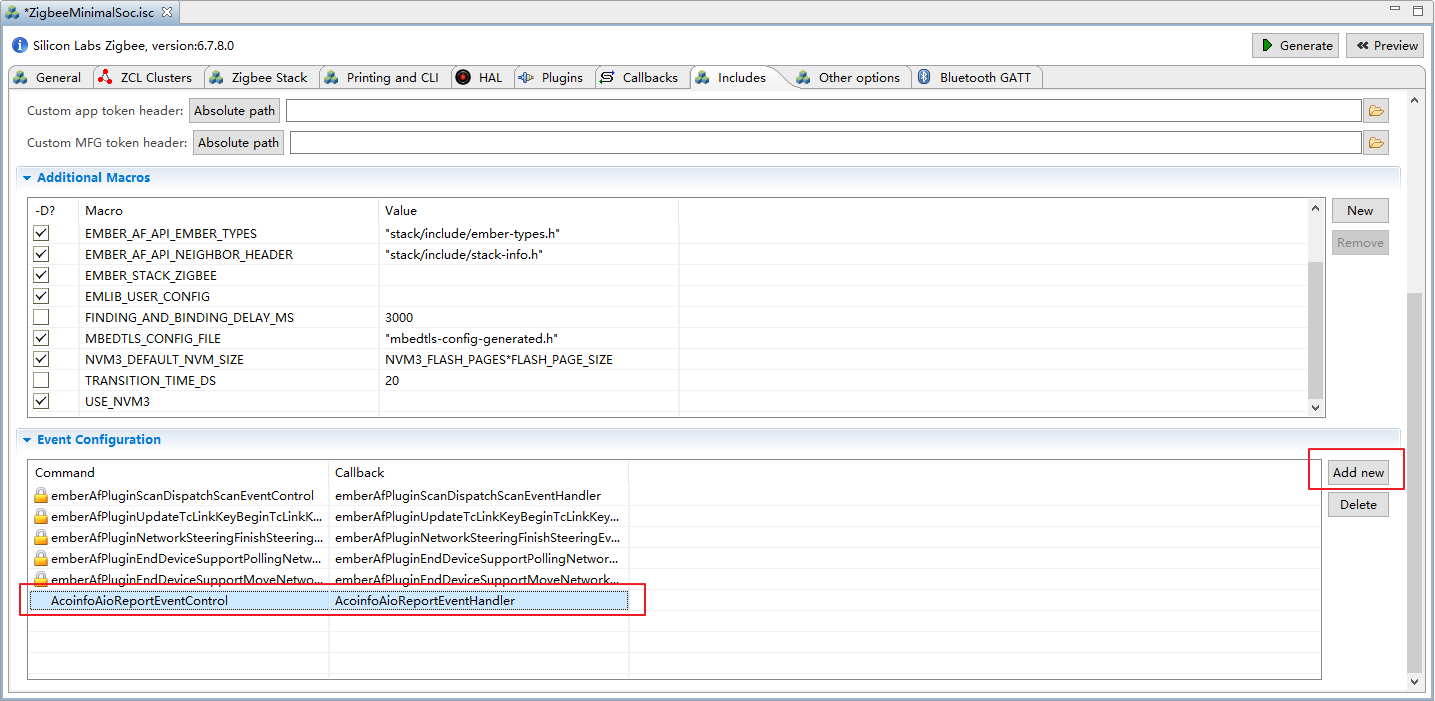Enable the TRANSITION_TIME_DS macro checkbox
This screenshot has height=701, width=1435.
pos(41,381)
